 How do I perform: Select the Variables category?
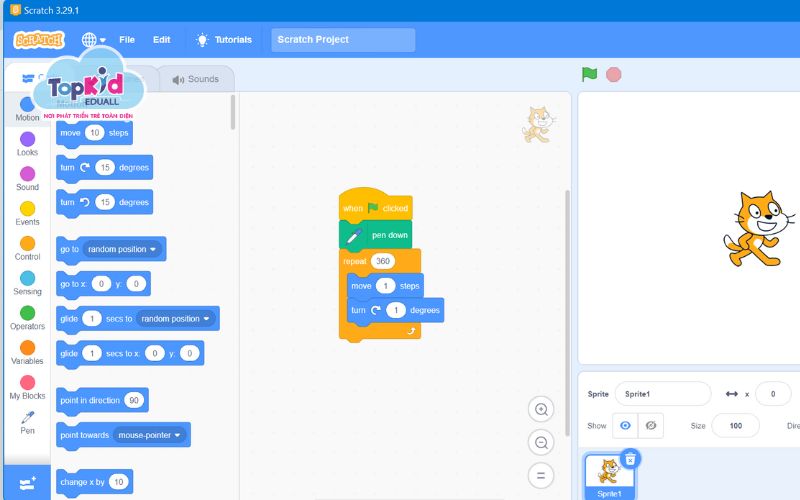[27, 353]
